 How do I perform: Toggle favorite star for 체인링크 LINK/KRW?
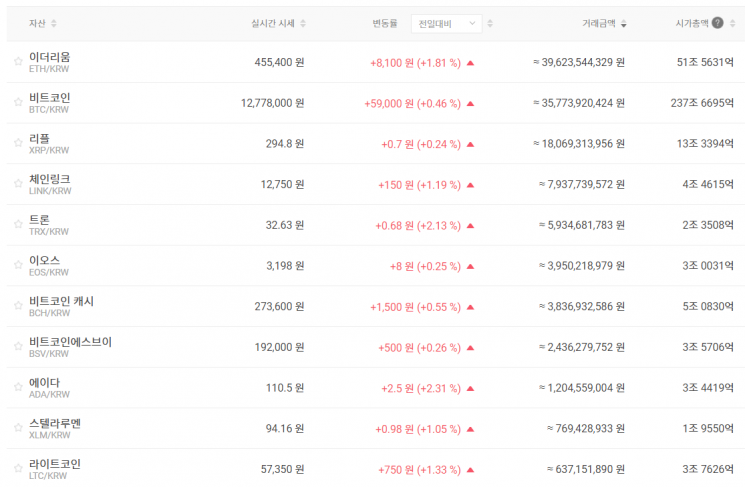pos(18,183)
